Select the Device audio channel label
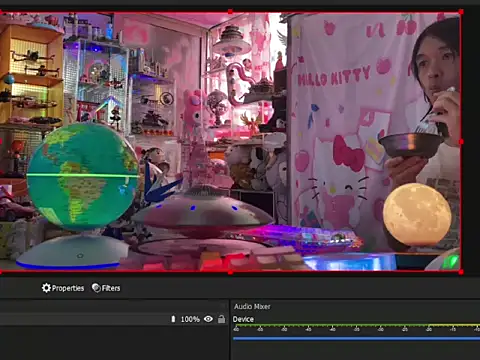 click(x=243, y=319)
